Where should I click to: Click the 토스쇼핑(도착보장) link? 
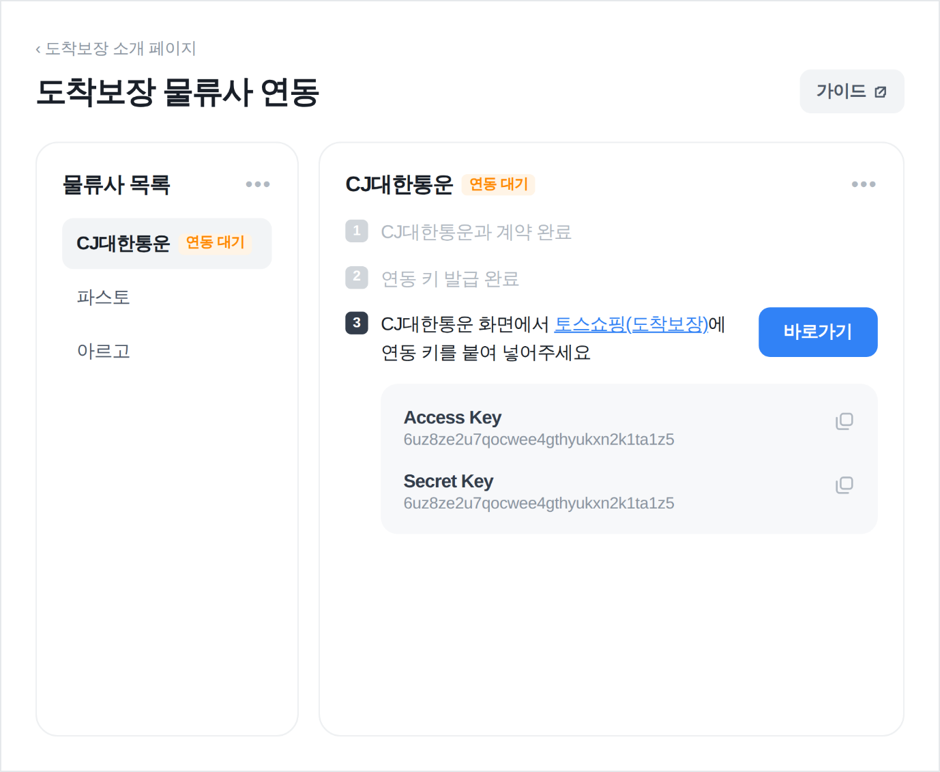(x=631, y=324)
